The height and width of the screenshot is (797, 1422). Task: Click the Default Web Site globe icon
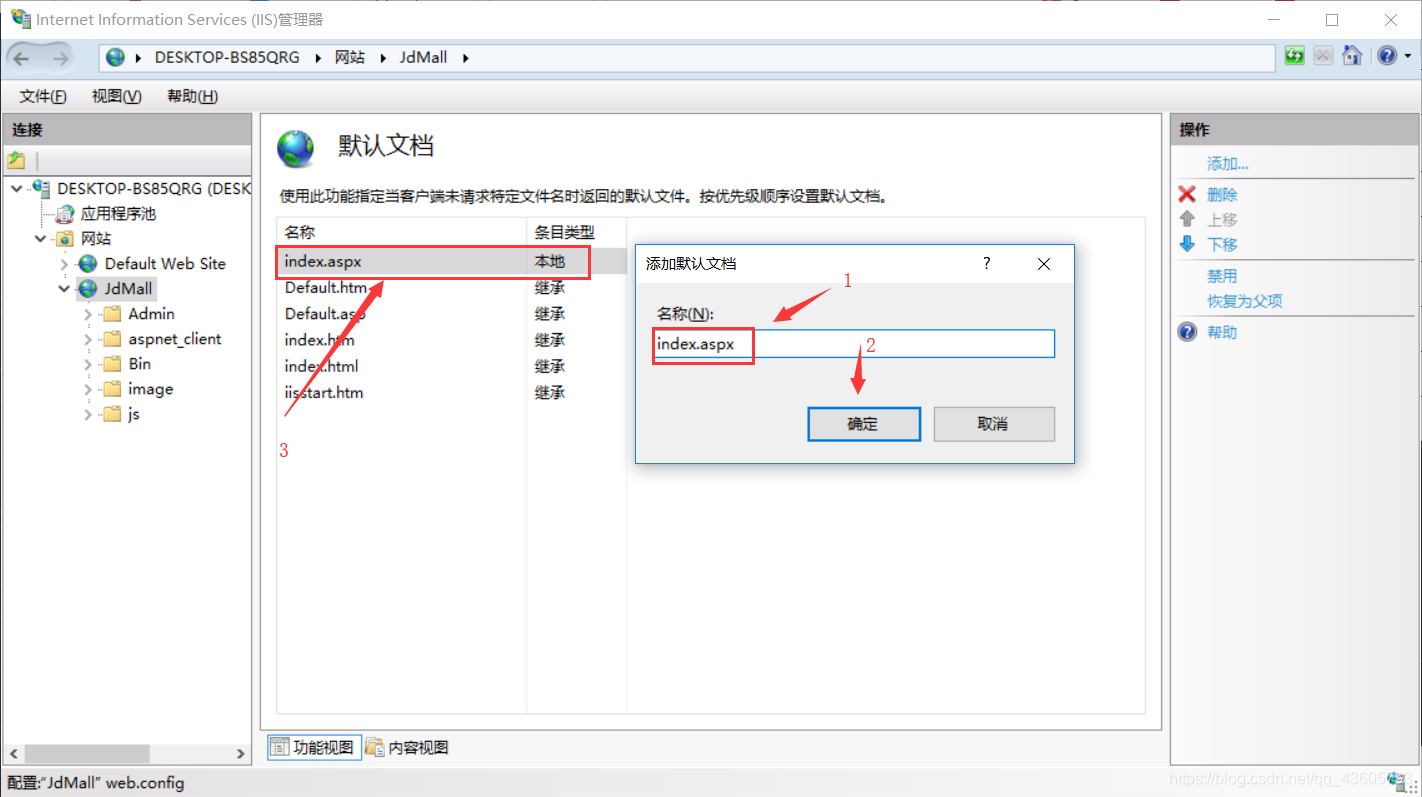coord(88,264)
